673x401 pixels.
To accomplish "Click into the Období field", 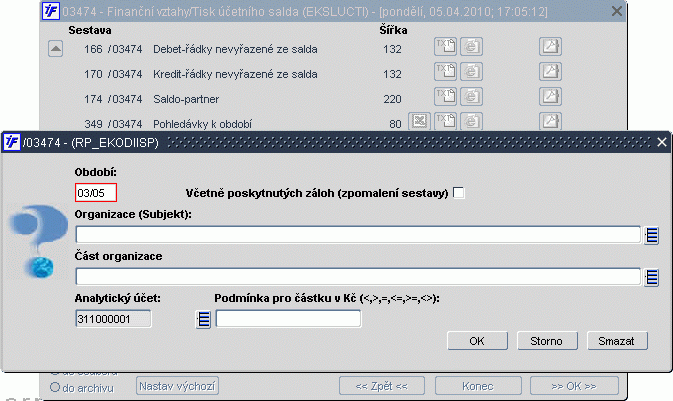I will coord(96,193).
